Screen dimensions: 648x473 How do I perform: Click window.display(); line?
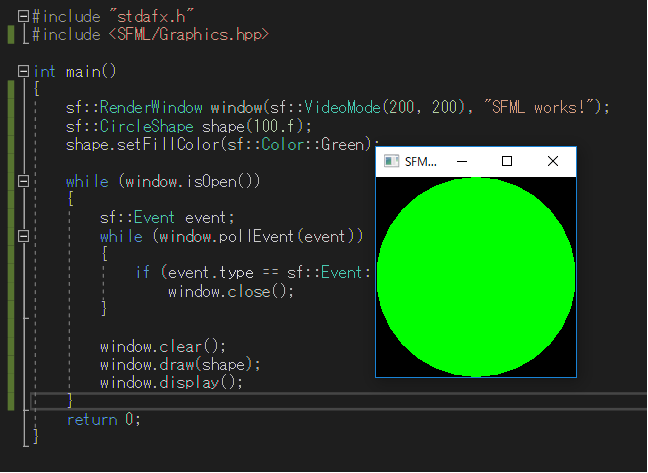(172, 383)
